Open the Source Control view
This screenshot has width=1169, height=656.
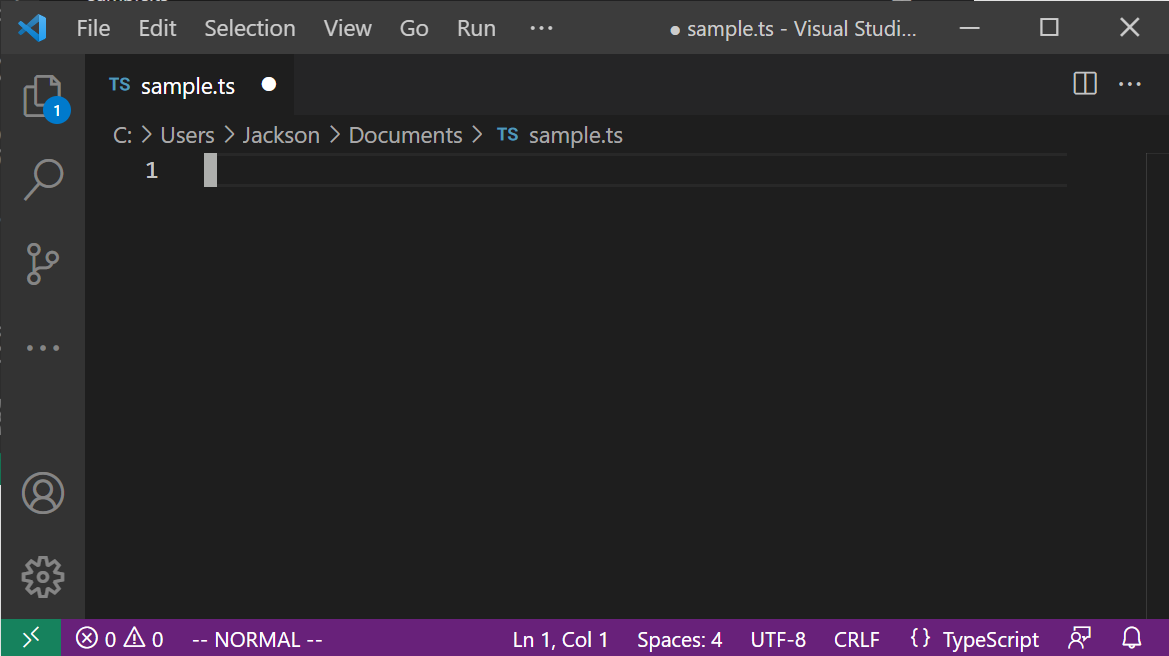[43, 263]
